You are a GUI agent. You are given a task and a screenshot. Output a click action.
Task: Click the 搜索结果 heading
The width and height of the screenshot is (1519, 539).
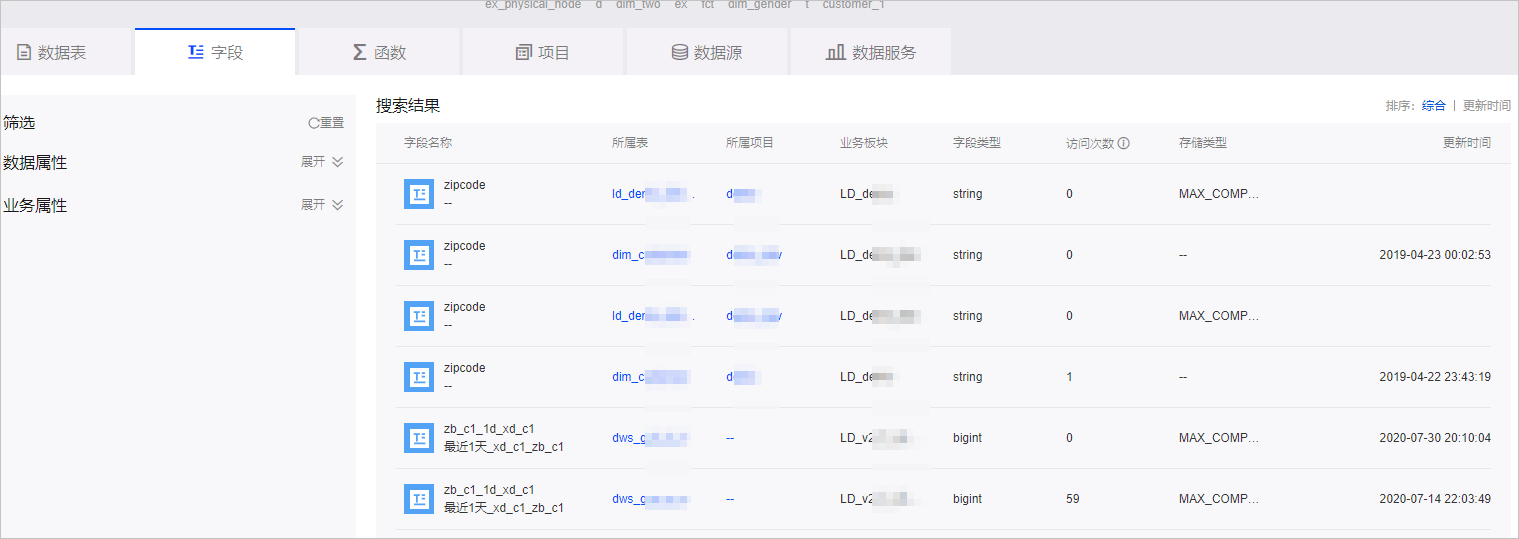tap(408, 105)
